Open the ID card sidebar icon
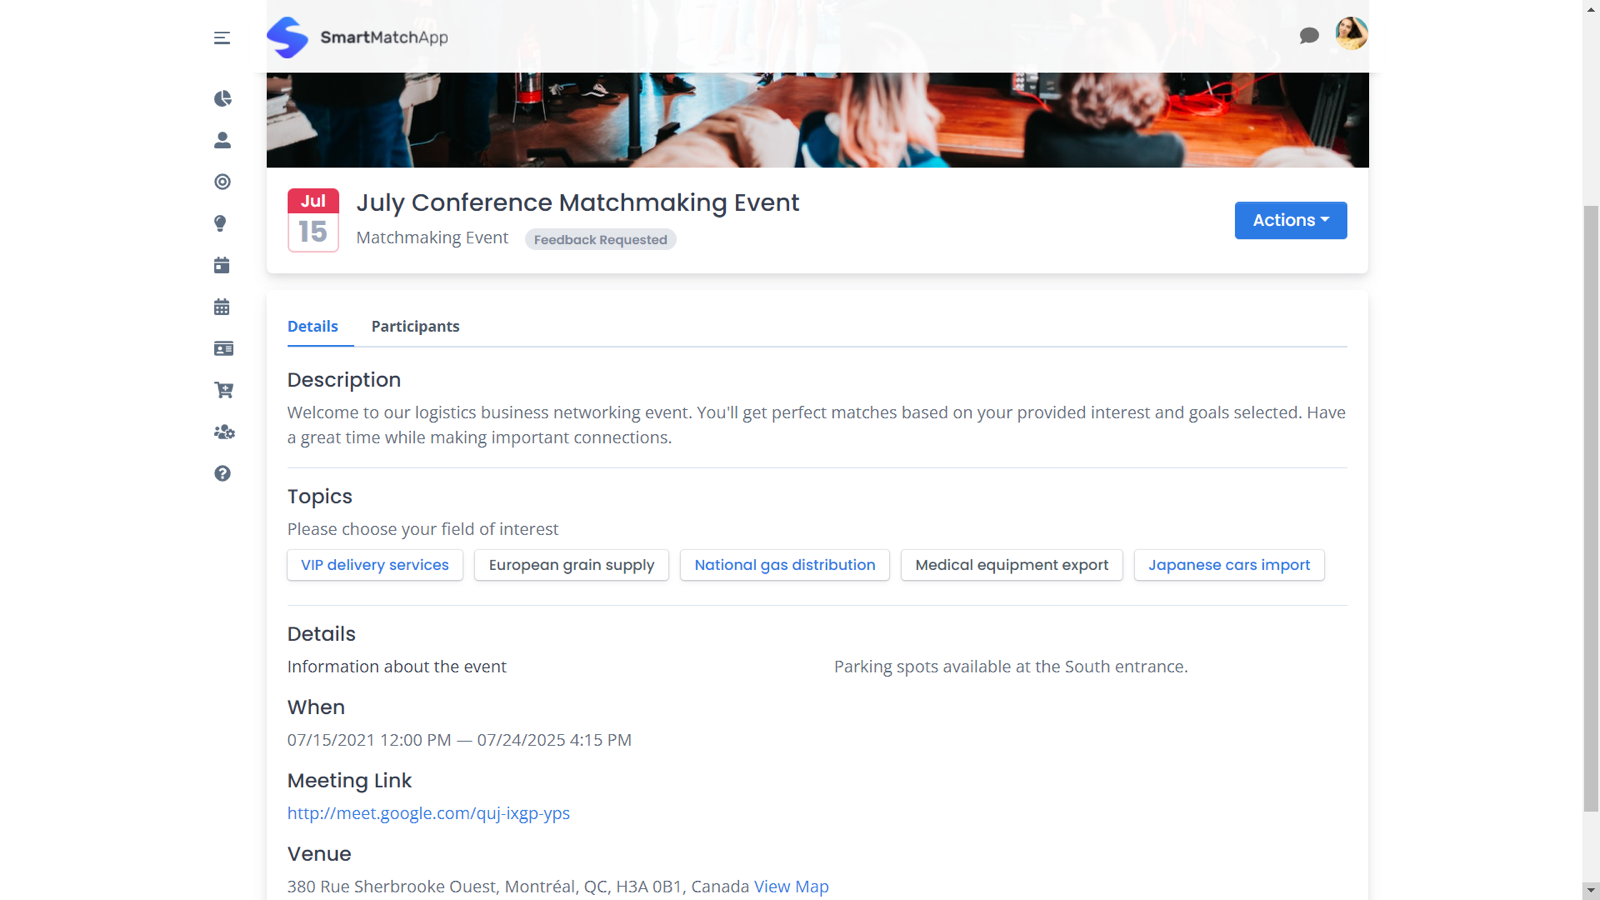Viewport: 1600px width, 900px height. (x=223, y=349)
